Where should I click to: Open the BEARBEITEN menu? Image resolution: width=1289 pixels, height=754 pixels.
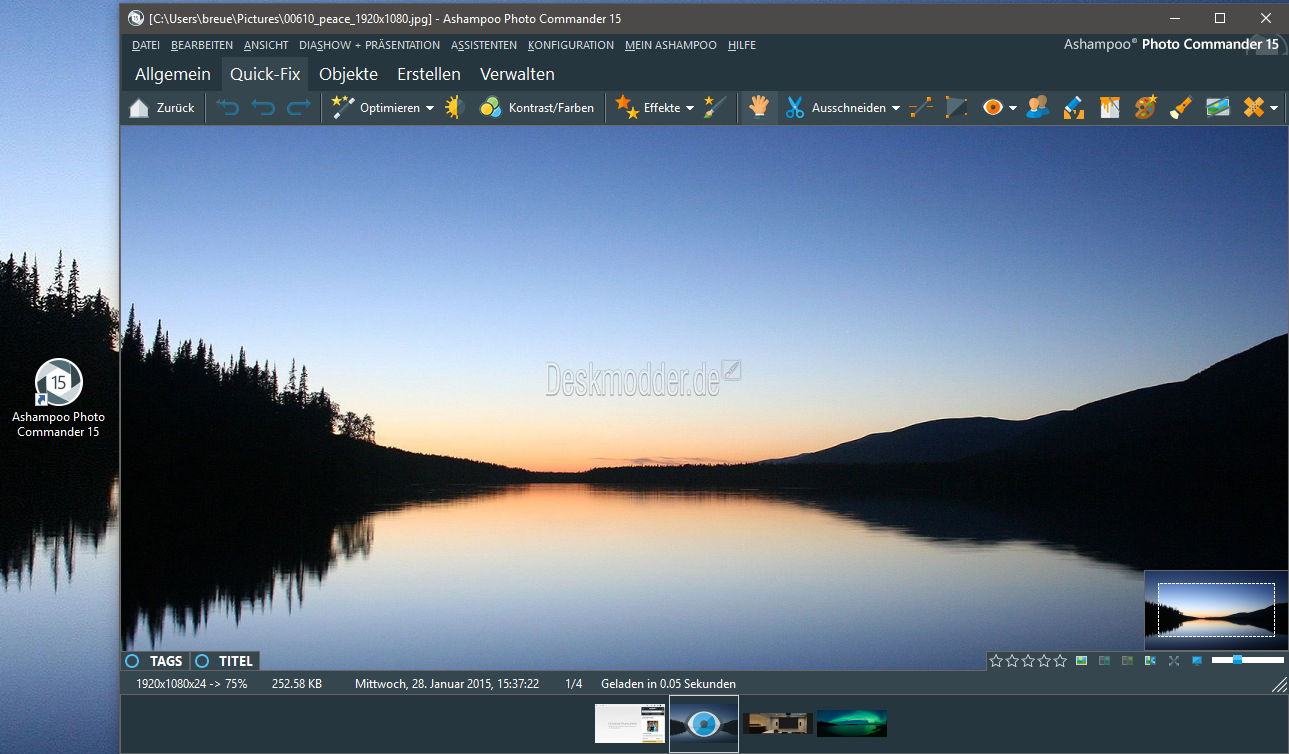click(202, 45)
